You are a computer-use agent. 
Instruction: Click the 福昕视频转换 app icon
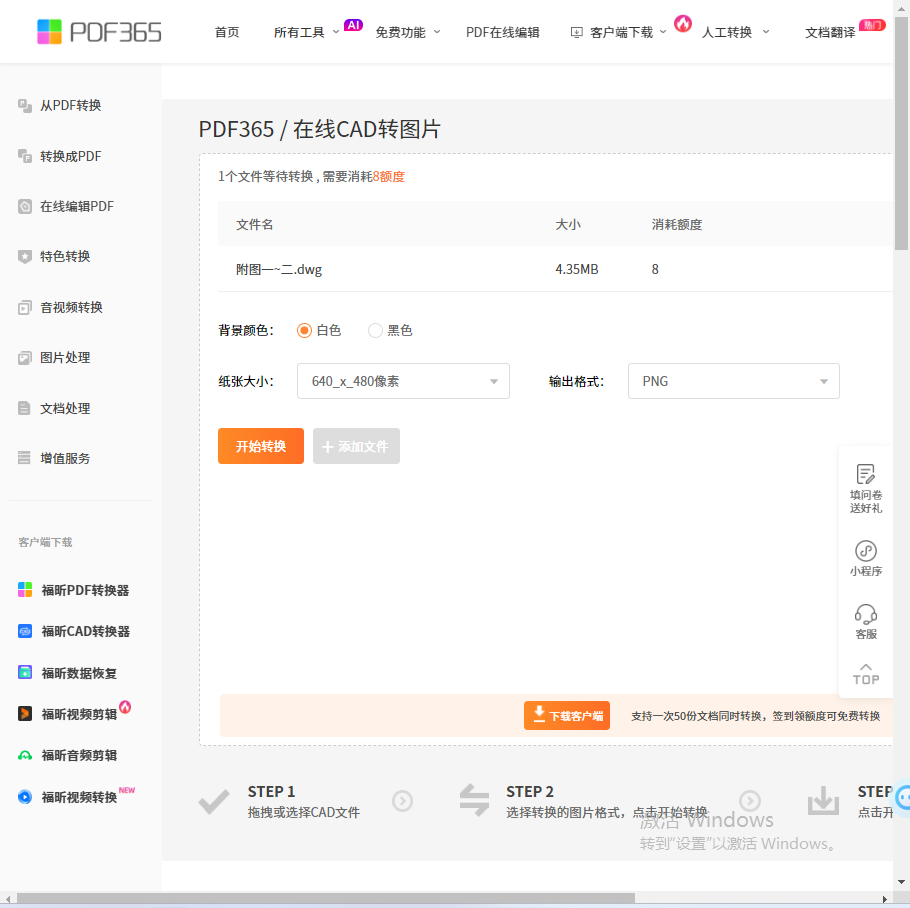tap(25, 797)
